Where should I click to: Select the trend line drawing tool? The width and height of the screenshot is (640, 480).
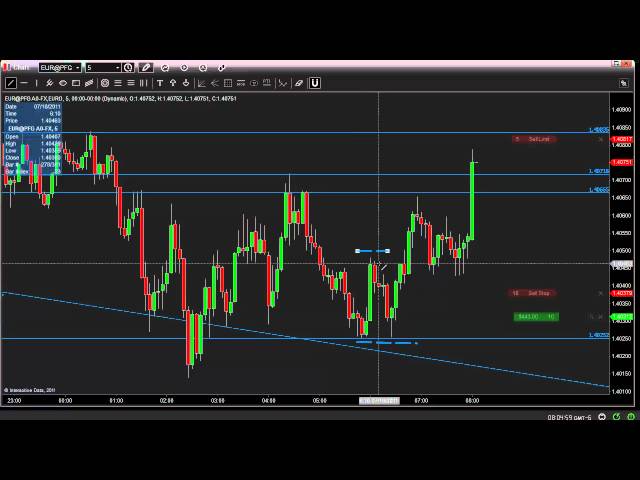click(11, 83)
